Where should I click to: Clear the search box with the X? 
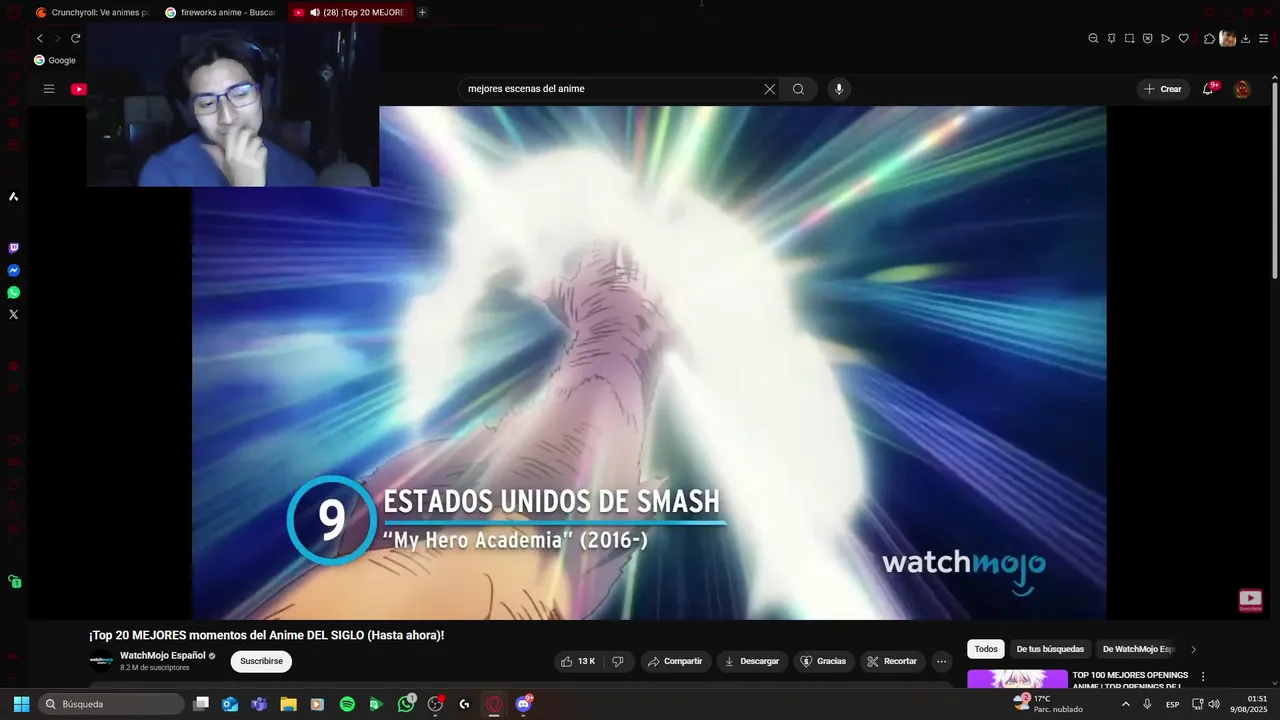pyautogui.click(x=770, y=89)
